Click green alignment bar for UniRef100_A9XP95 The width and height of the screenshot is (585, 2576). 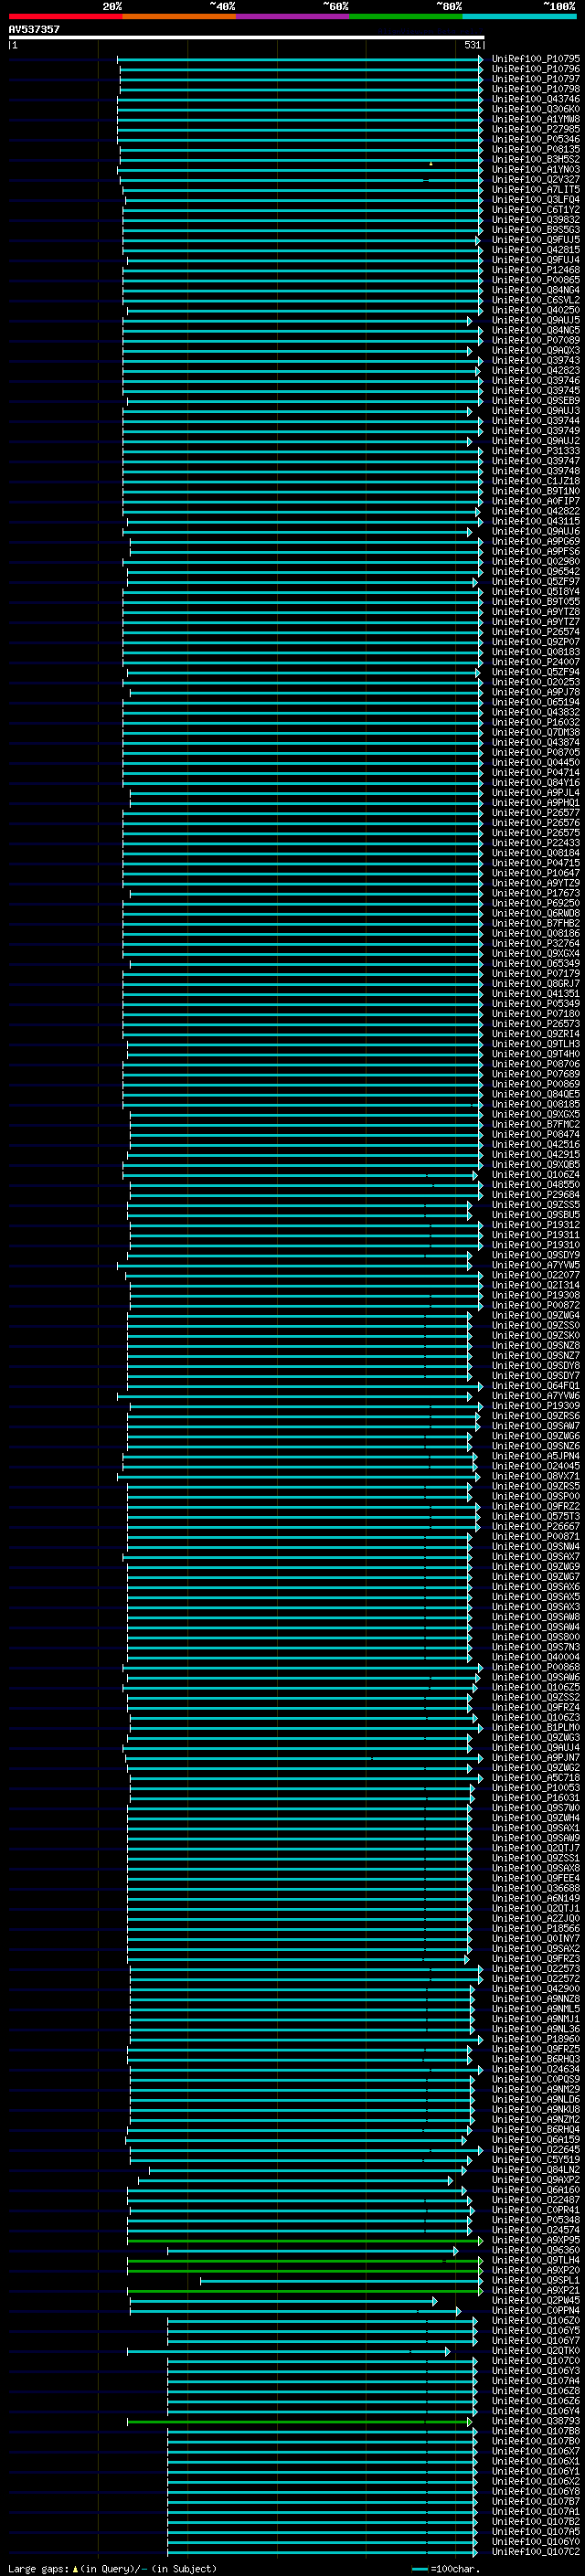(x=304, y=2240)
